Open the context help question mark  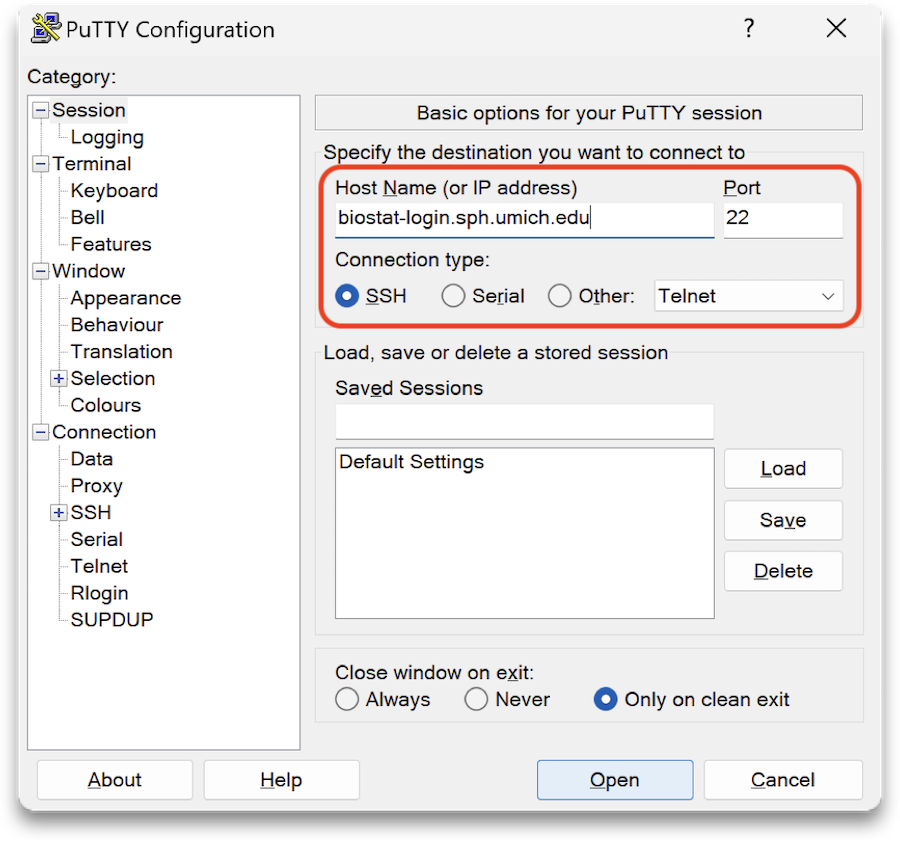click(748, 28)
